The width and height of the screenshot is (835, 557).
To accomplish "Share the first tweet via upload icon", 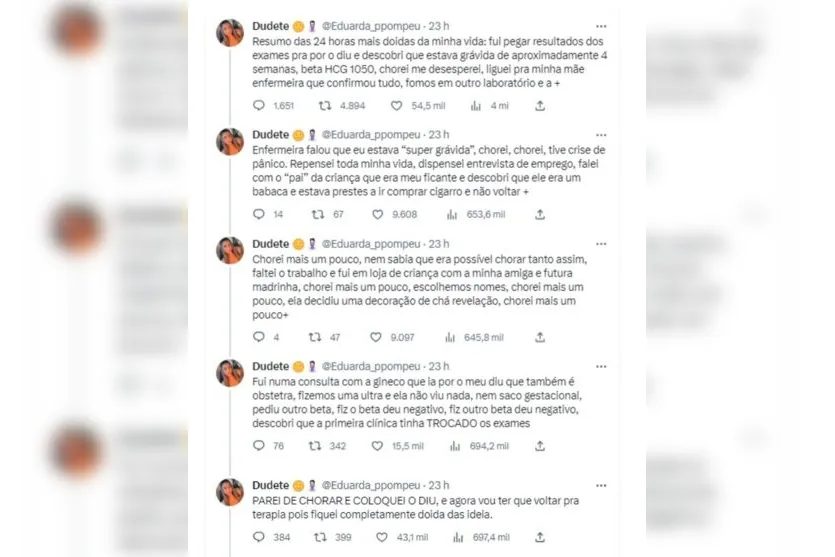I will 539,105.
